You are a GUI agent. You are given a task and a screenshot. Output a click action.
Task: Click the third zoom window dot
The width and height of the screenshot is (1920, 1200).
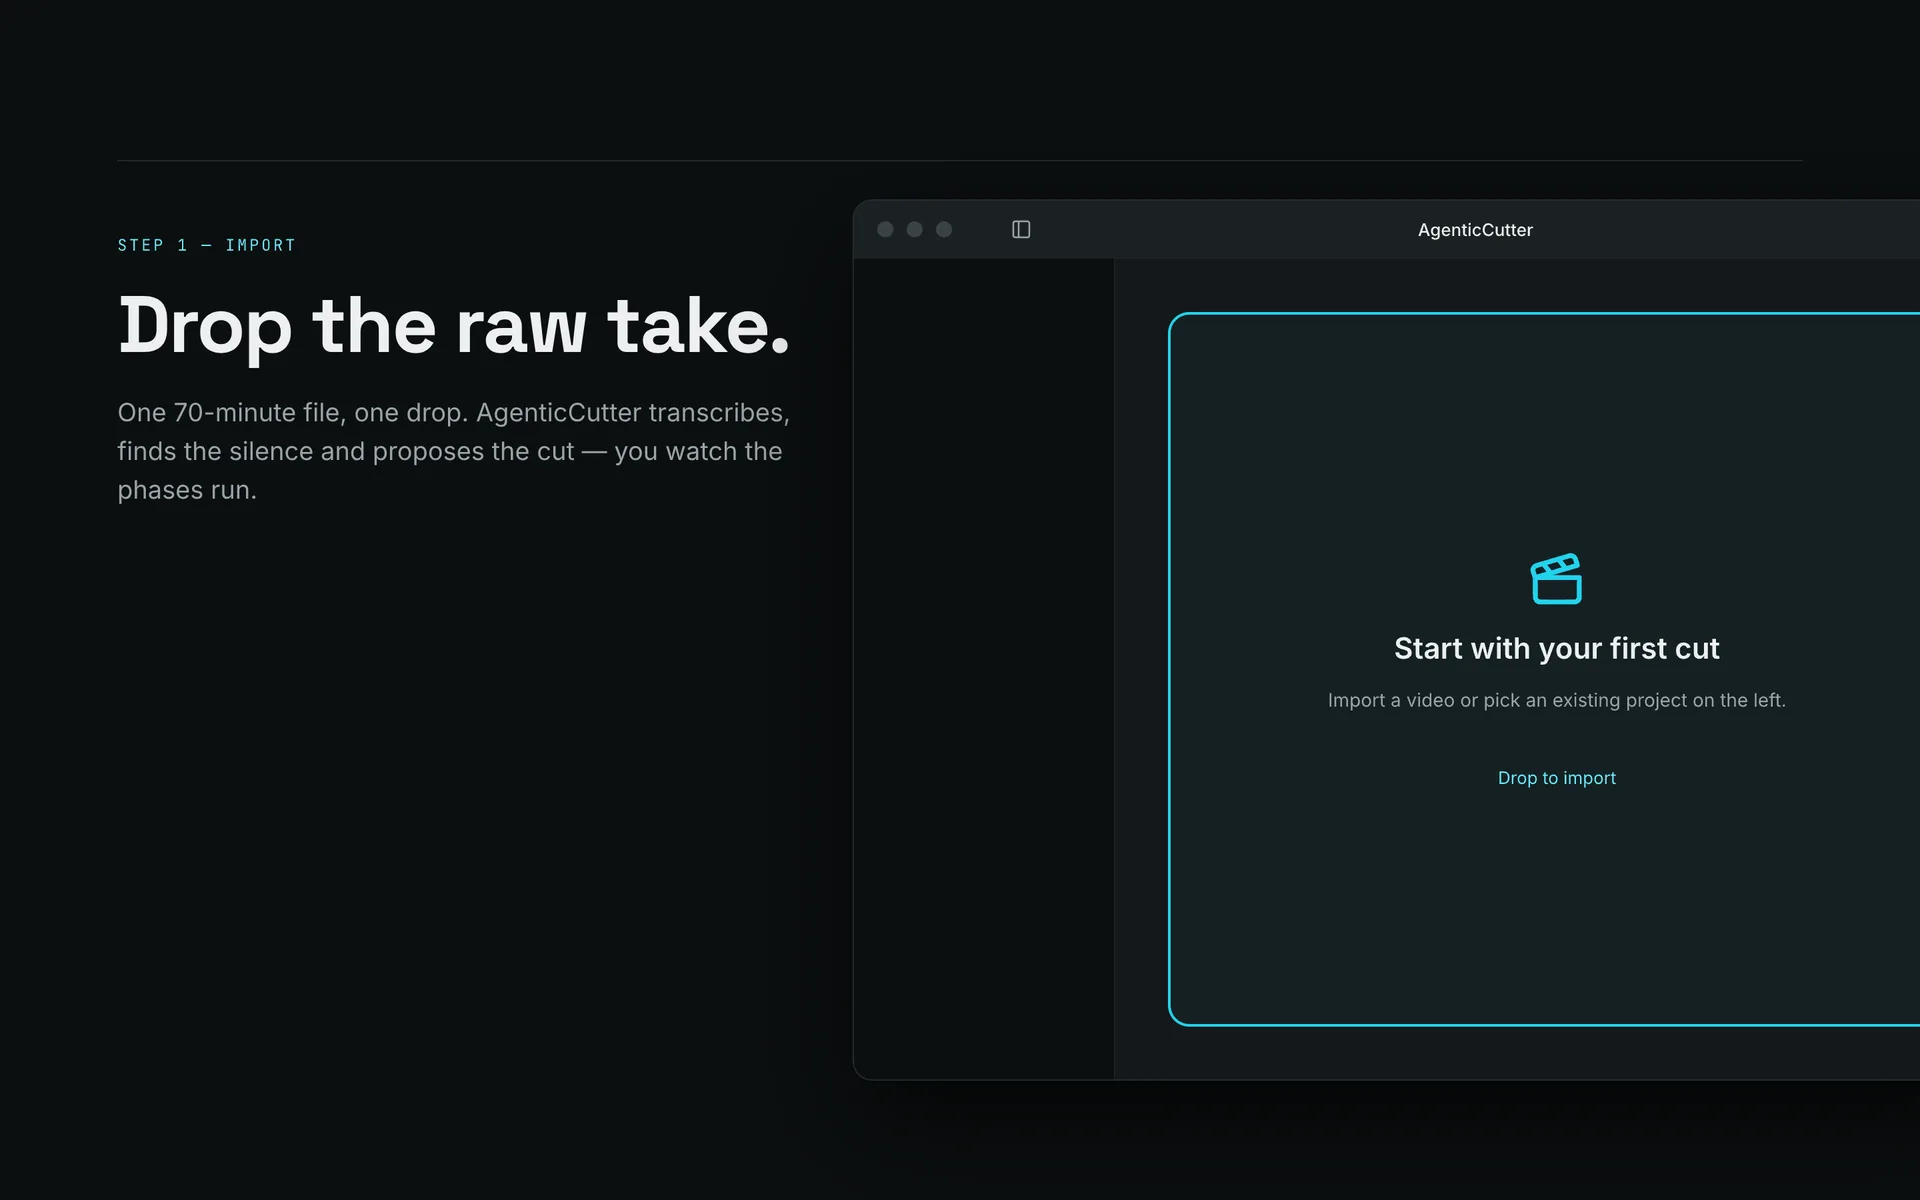pyautogui.click(x=944, y=230)
